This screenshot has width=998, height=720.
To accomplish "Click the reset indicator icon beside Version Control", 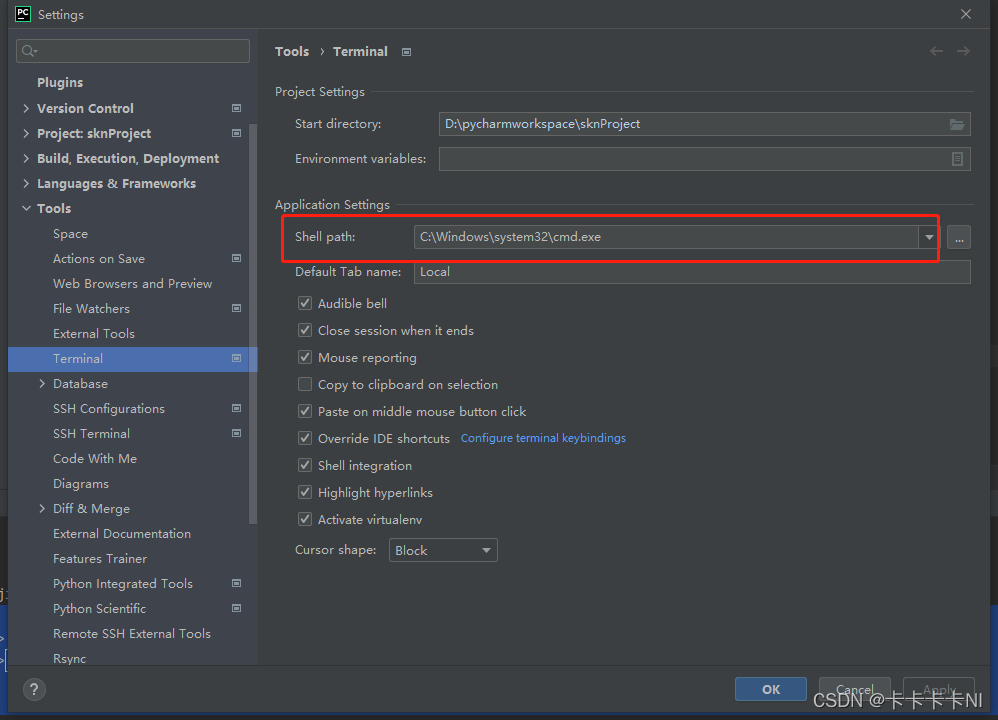I will 236,108.
